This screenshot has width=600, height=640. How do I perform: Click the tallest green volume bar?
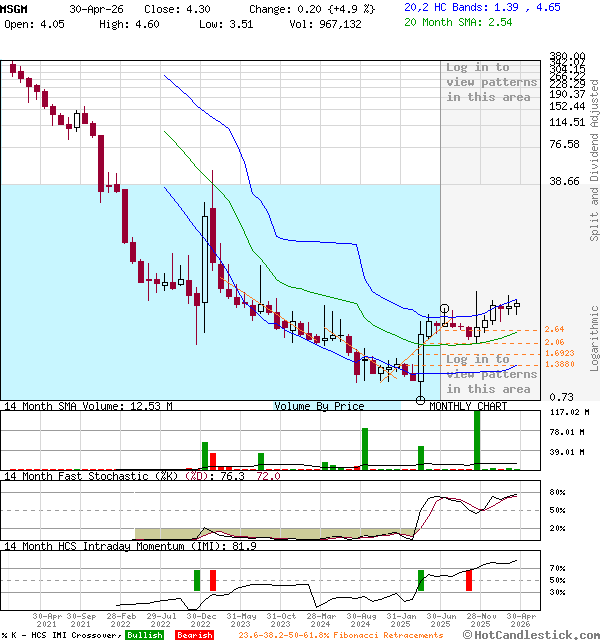point(477,438)
